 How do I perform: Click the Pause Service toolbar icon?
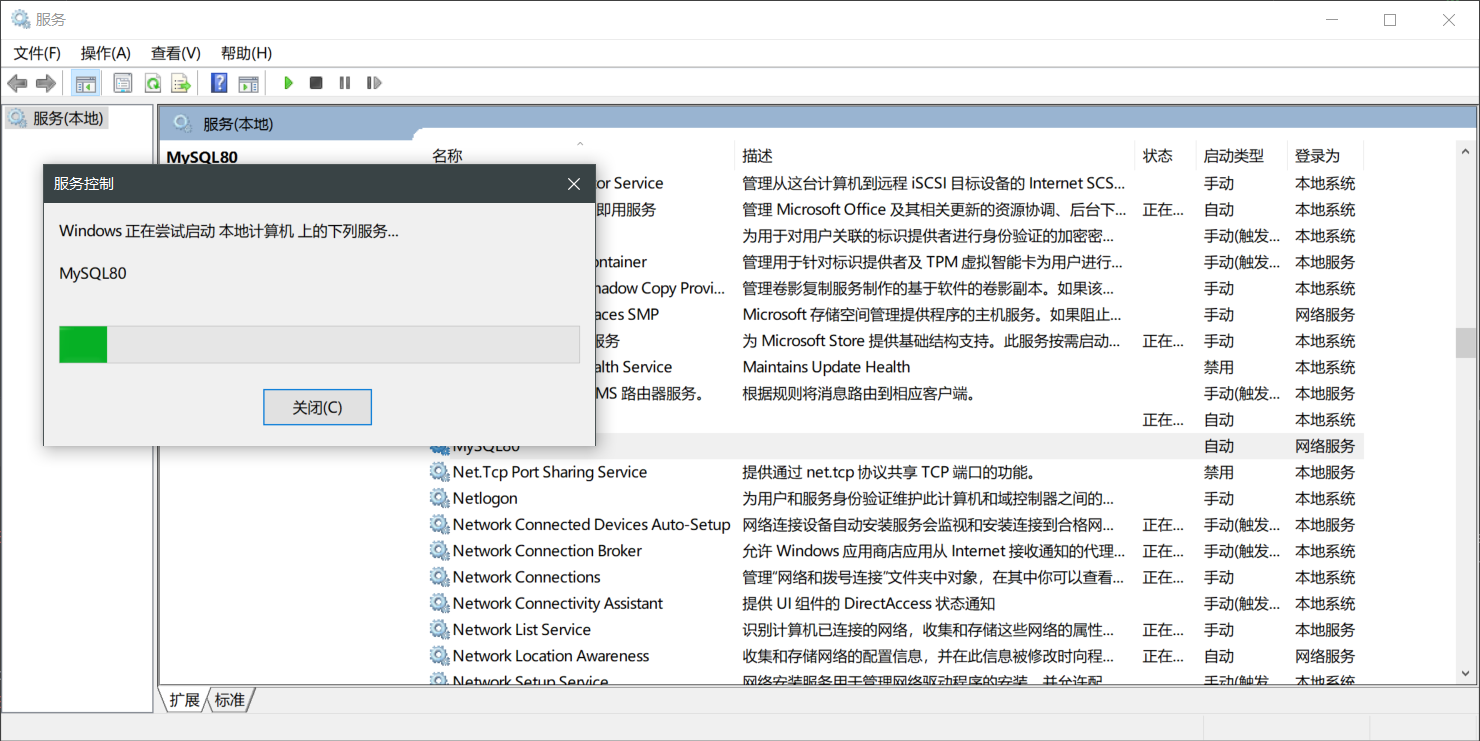(345, 82)
